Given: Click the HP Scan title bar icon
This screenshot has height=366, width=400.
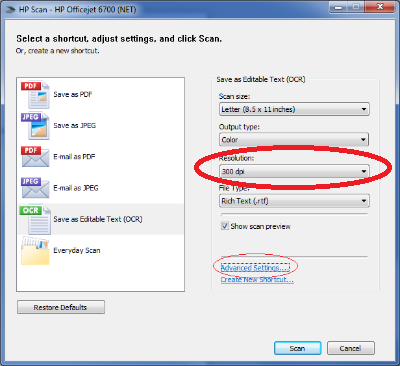Looking at the screenshot, I should [x=11, y=9].
